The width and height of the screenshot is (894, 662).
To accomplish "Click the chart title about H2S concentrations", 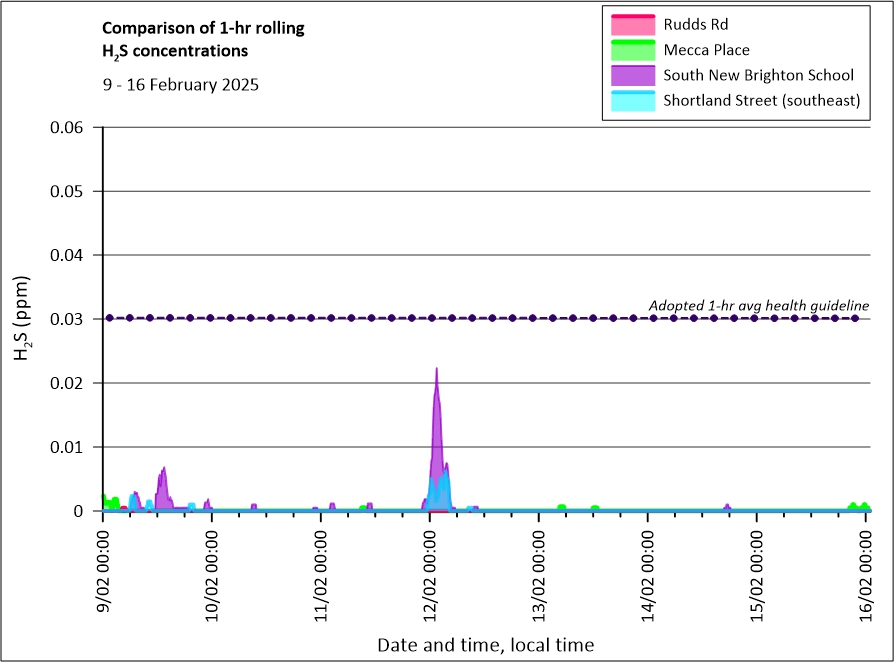I will tap(204, 39).
